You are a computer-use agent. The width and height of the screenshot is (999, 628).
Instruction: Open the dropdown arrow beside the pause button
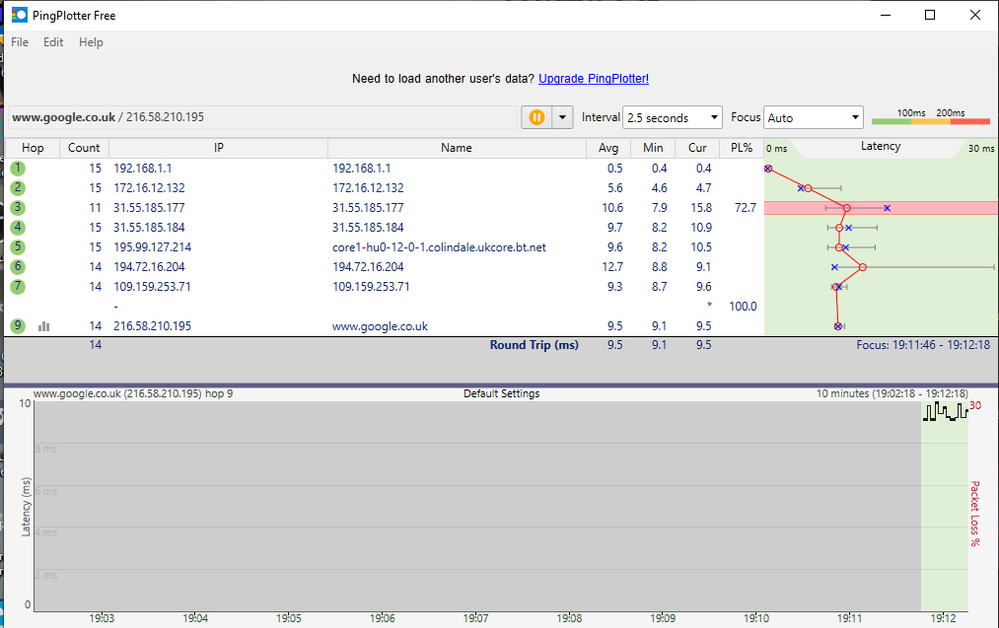[561, 117]
